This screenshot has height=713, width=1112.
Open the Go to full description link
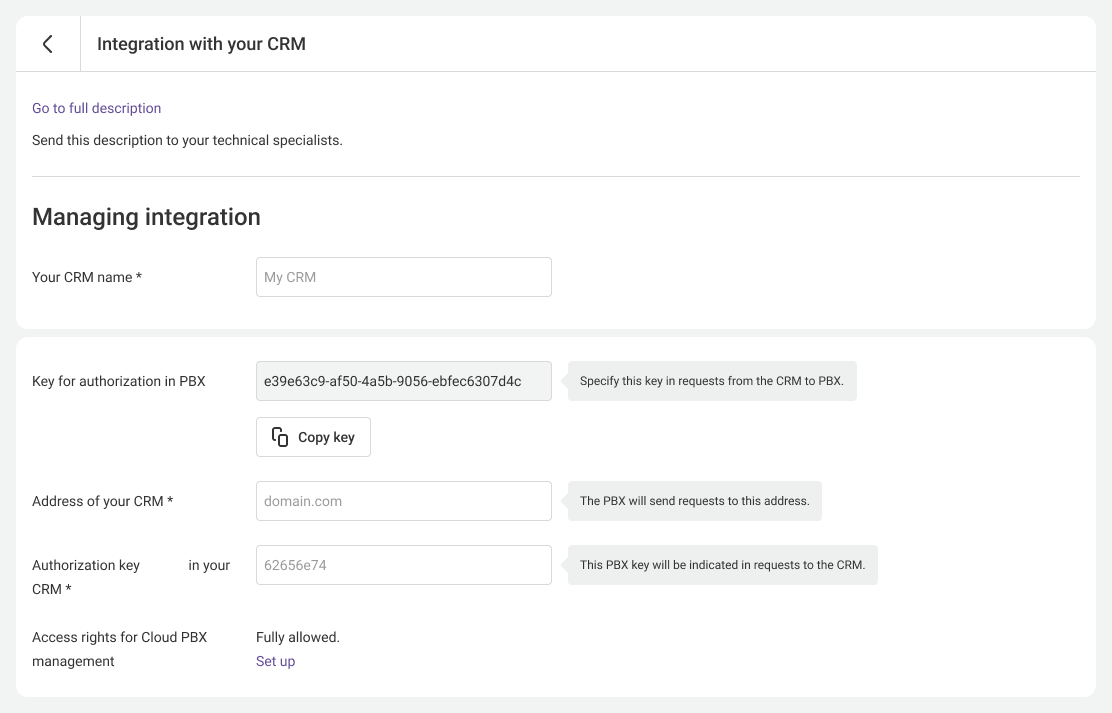(x=96, y=108)
